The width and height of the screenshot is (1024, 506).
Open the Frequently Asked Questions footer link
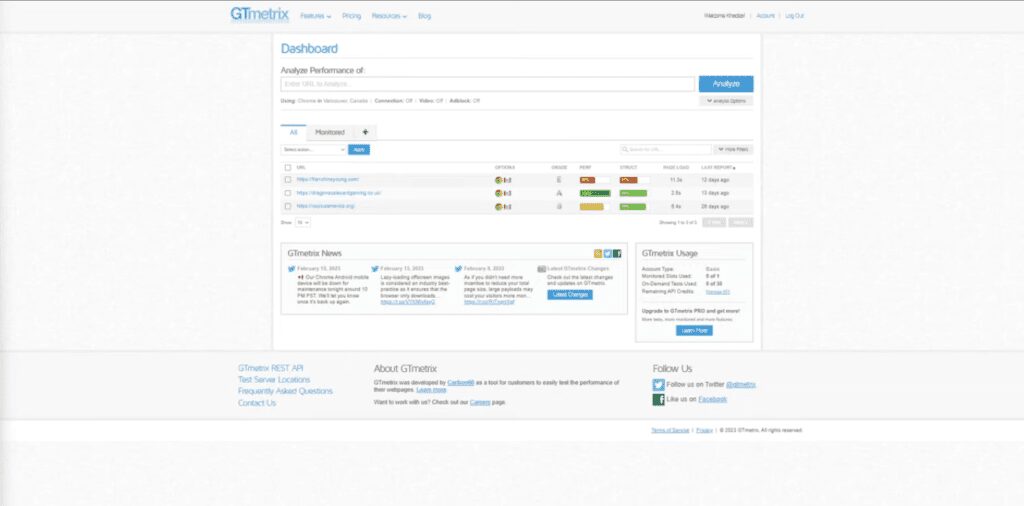[x=285, y=391]
